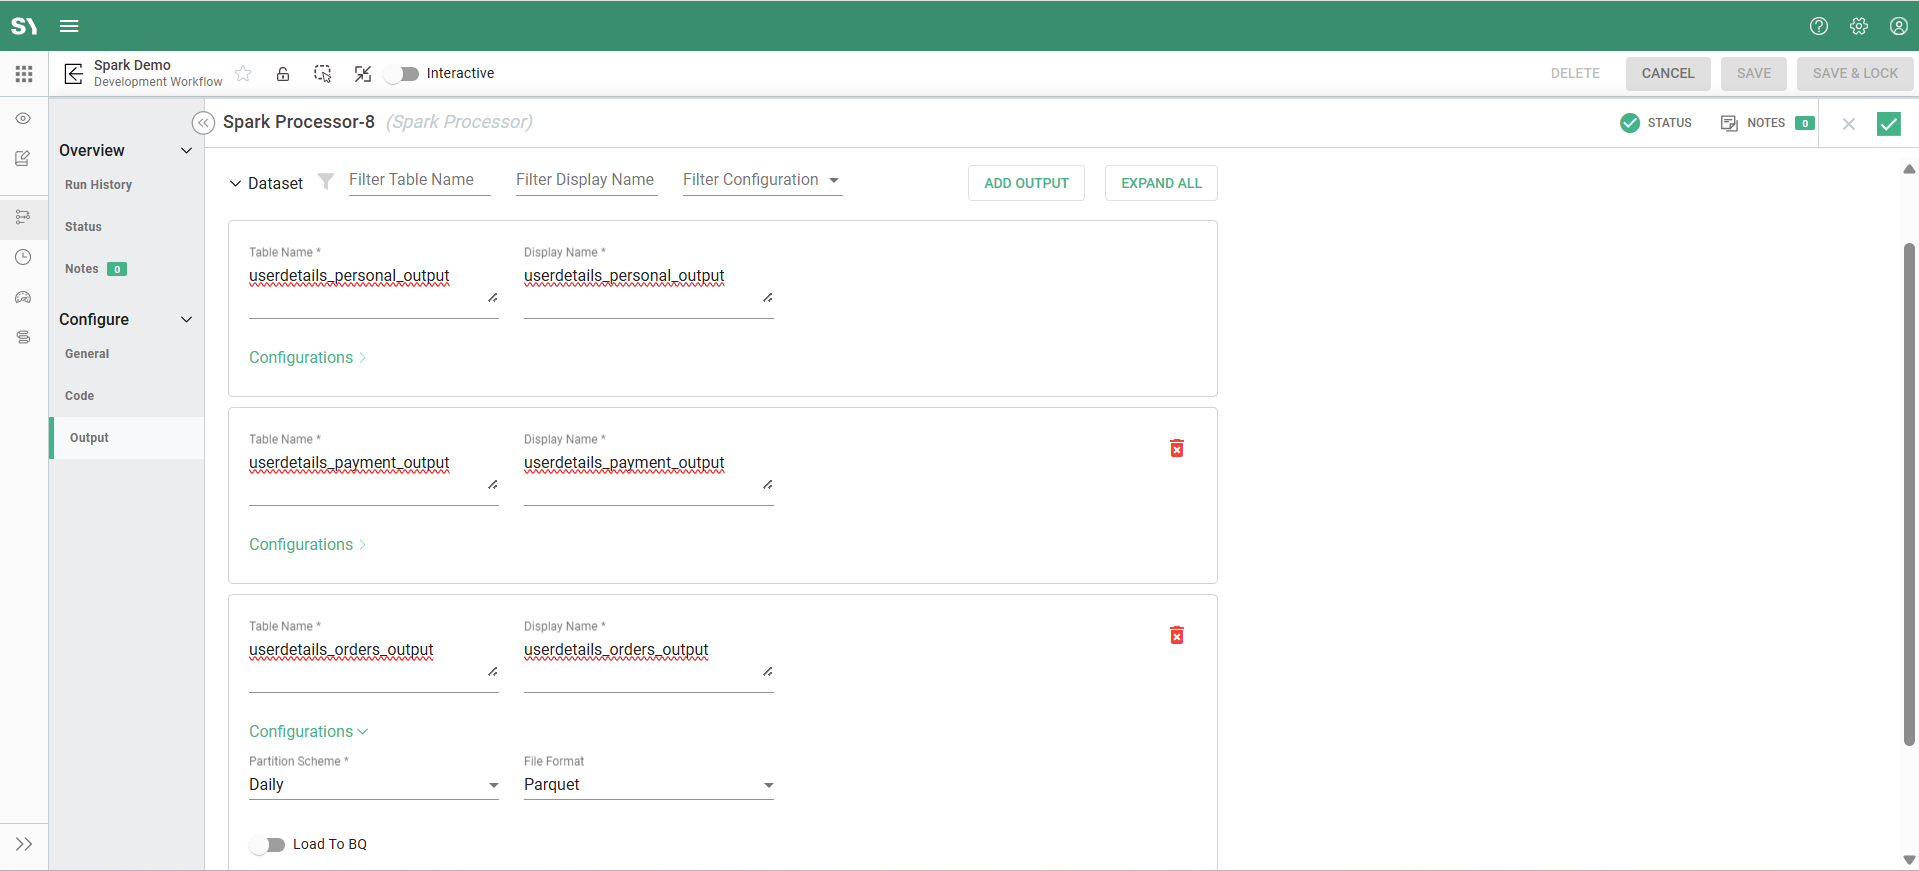The height and width of the screenshot is (871, 1919).
Task: Select Code in the Configure menu
Action: pyautogui.click(x=80, y=396)
